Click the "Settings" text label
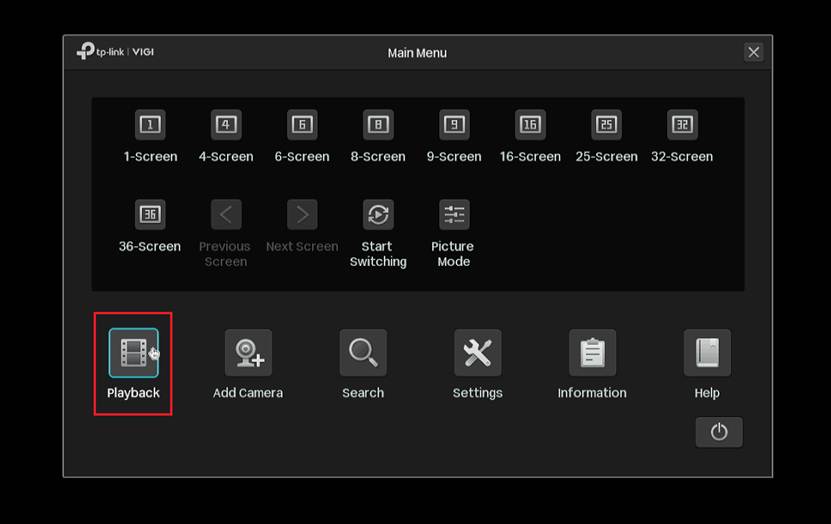The height and width of the screenshot is (524, 831). [x=478, y=393]
